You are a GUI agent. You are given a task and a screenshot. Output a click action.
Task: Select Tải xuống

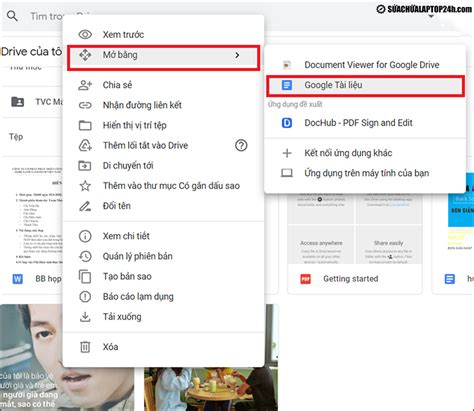click(x=163, y=317)
